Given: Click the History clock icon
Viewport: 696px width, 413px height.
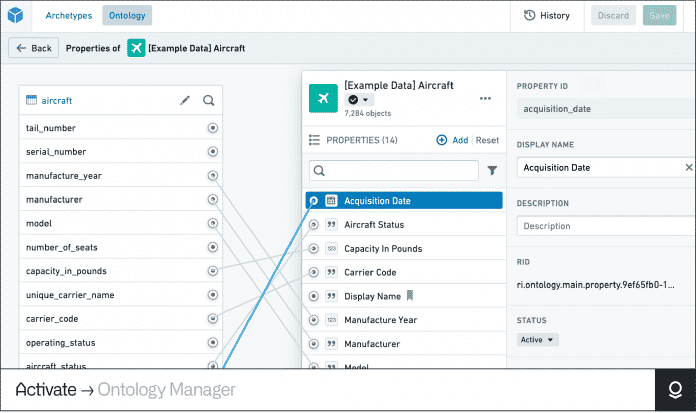Looking at the screenshot, I should [x=529, y=16].
